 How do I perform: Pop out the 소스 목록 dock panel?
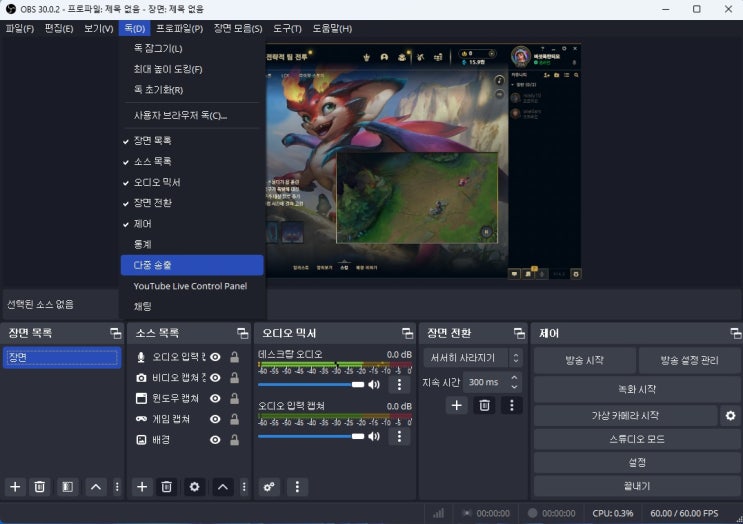(x=243, y=333)
